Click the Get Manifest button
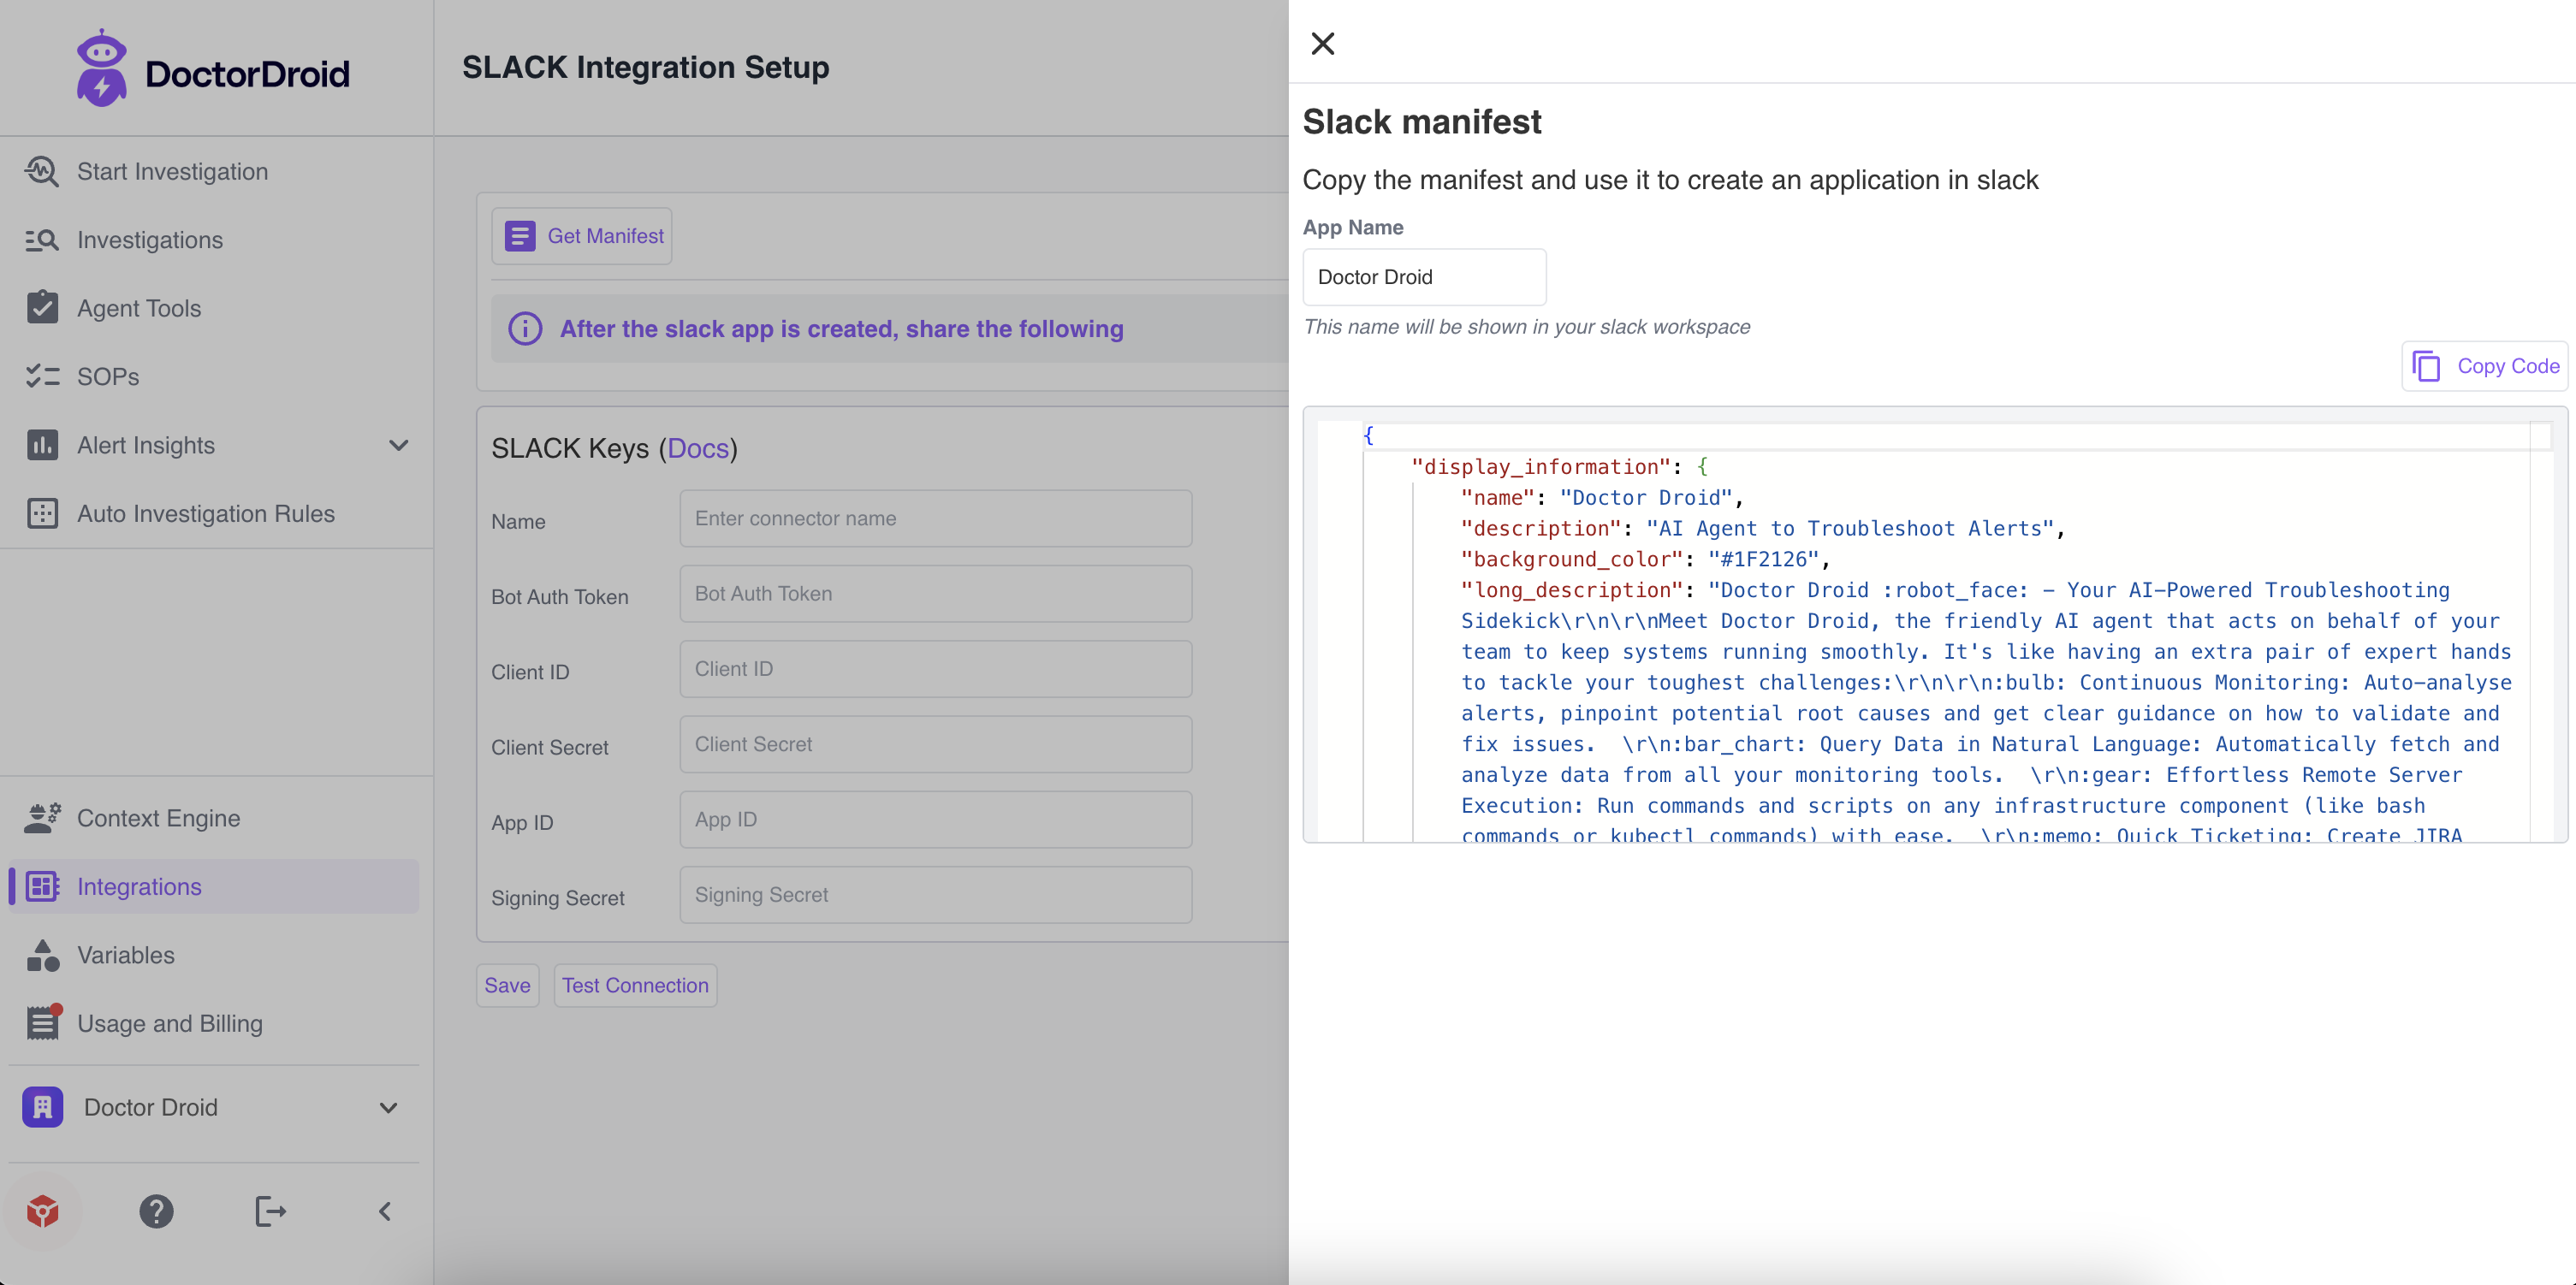The height and width of the screenshot is (1285, 2576). pos(582,236)
